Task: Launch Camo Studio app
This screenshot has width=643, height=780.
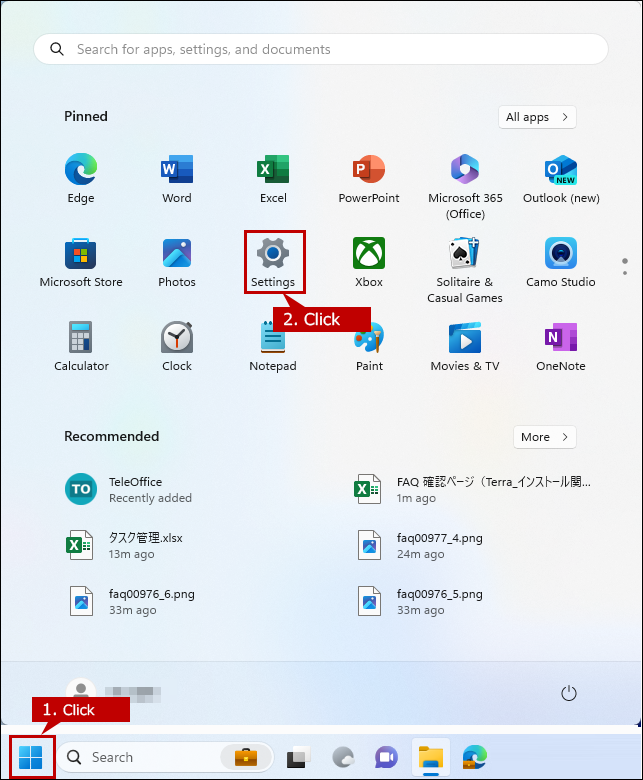Action: click(x=561, y=263)
